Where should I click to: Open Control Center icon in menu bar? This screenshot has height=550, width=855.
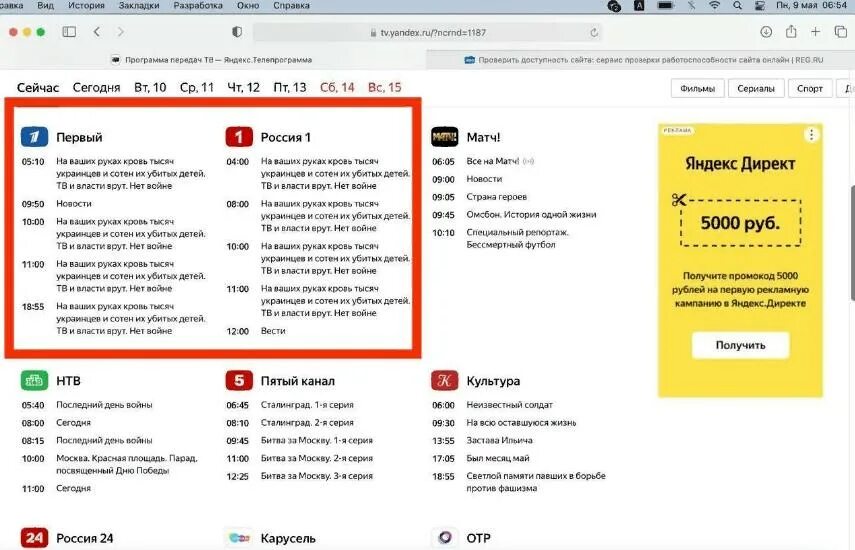pyautogui.click(x=760, y=5)
